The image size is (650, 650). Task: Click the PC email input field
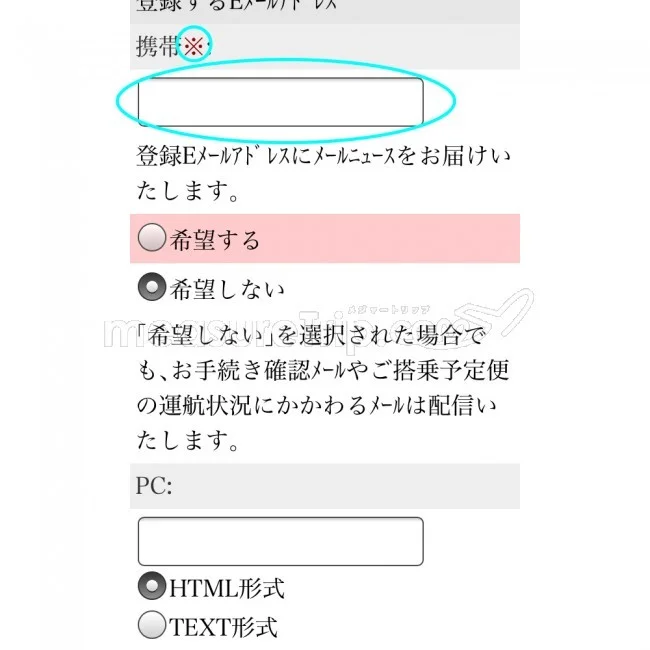pos(280,541)
